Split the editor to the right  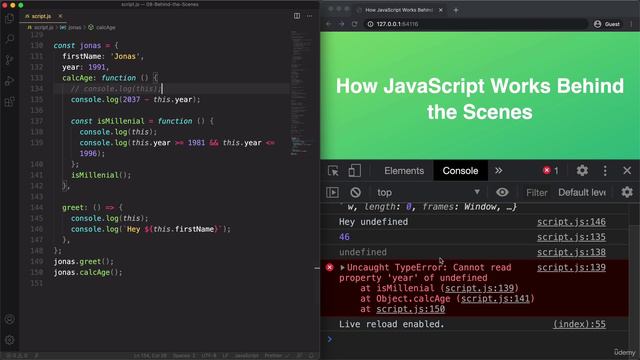click(297, 16)
